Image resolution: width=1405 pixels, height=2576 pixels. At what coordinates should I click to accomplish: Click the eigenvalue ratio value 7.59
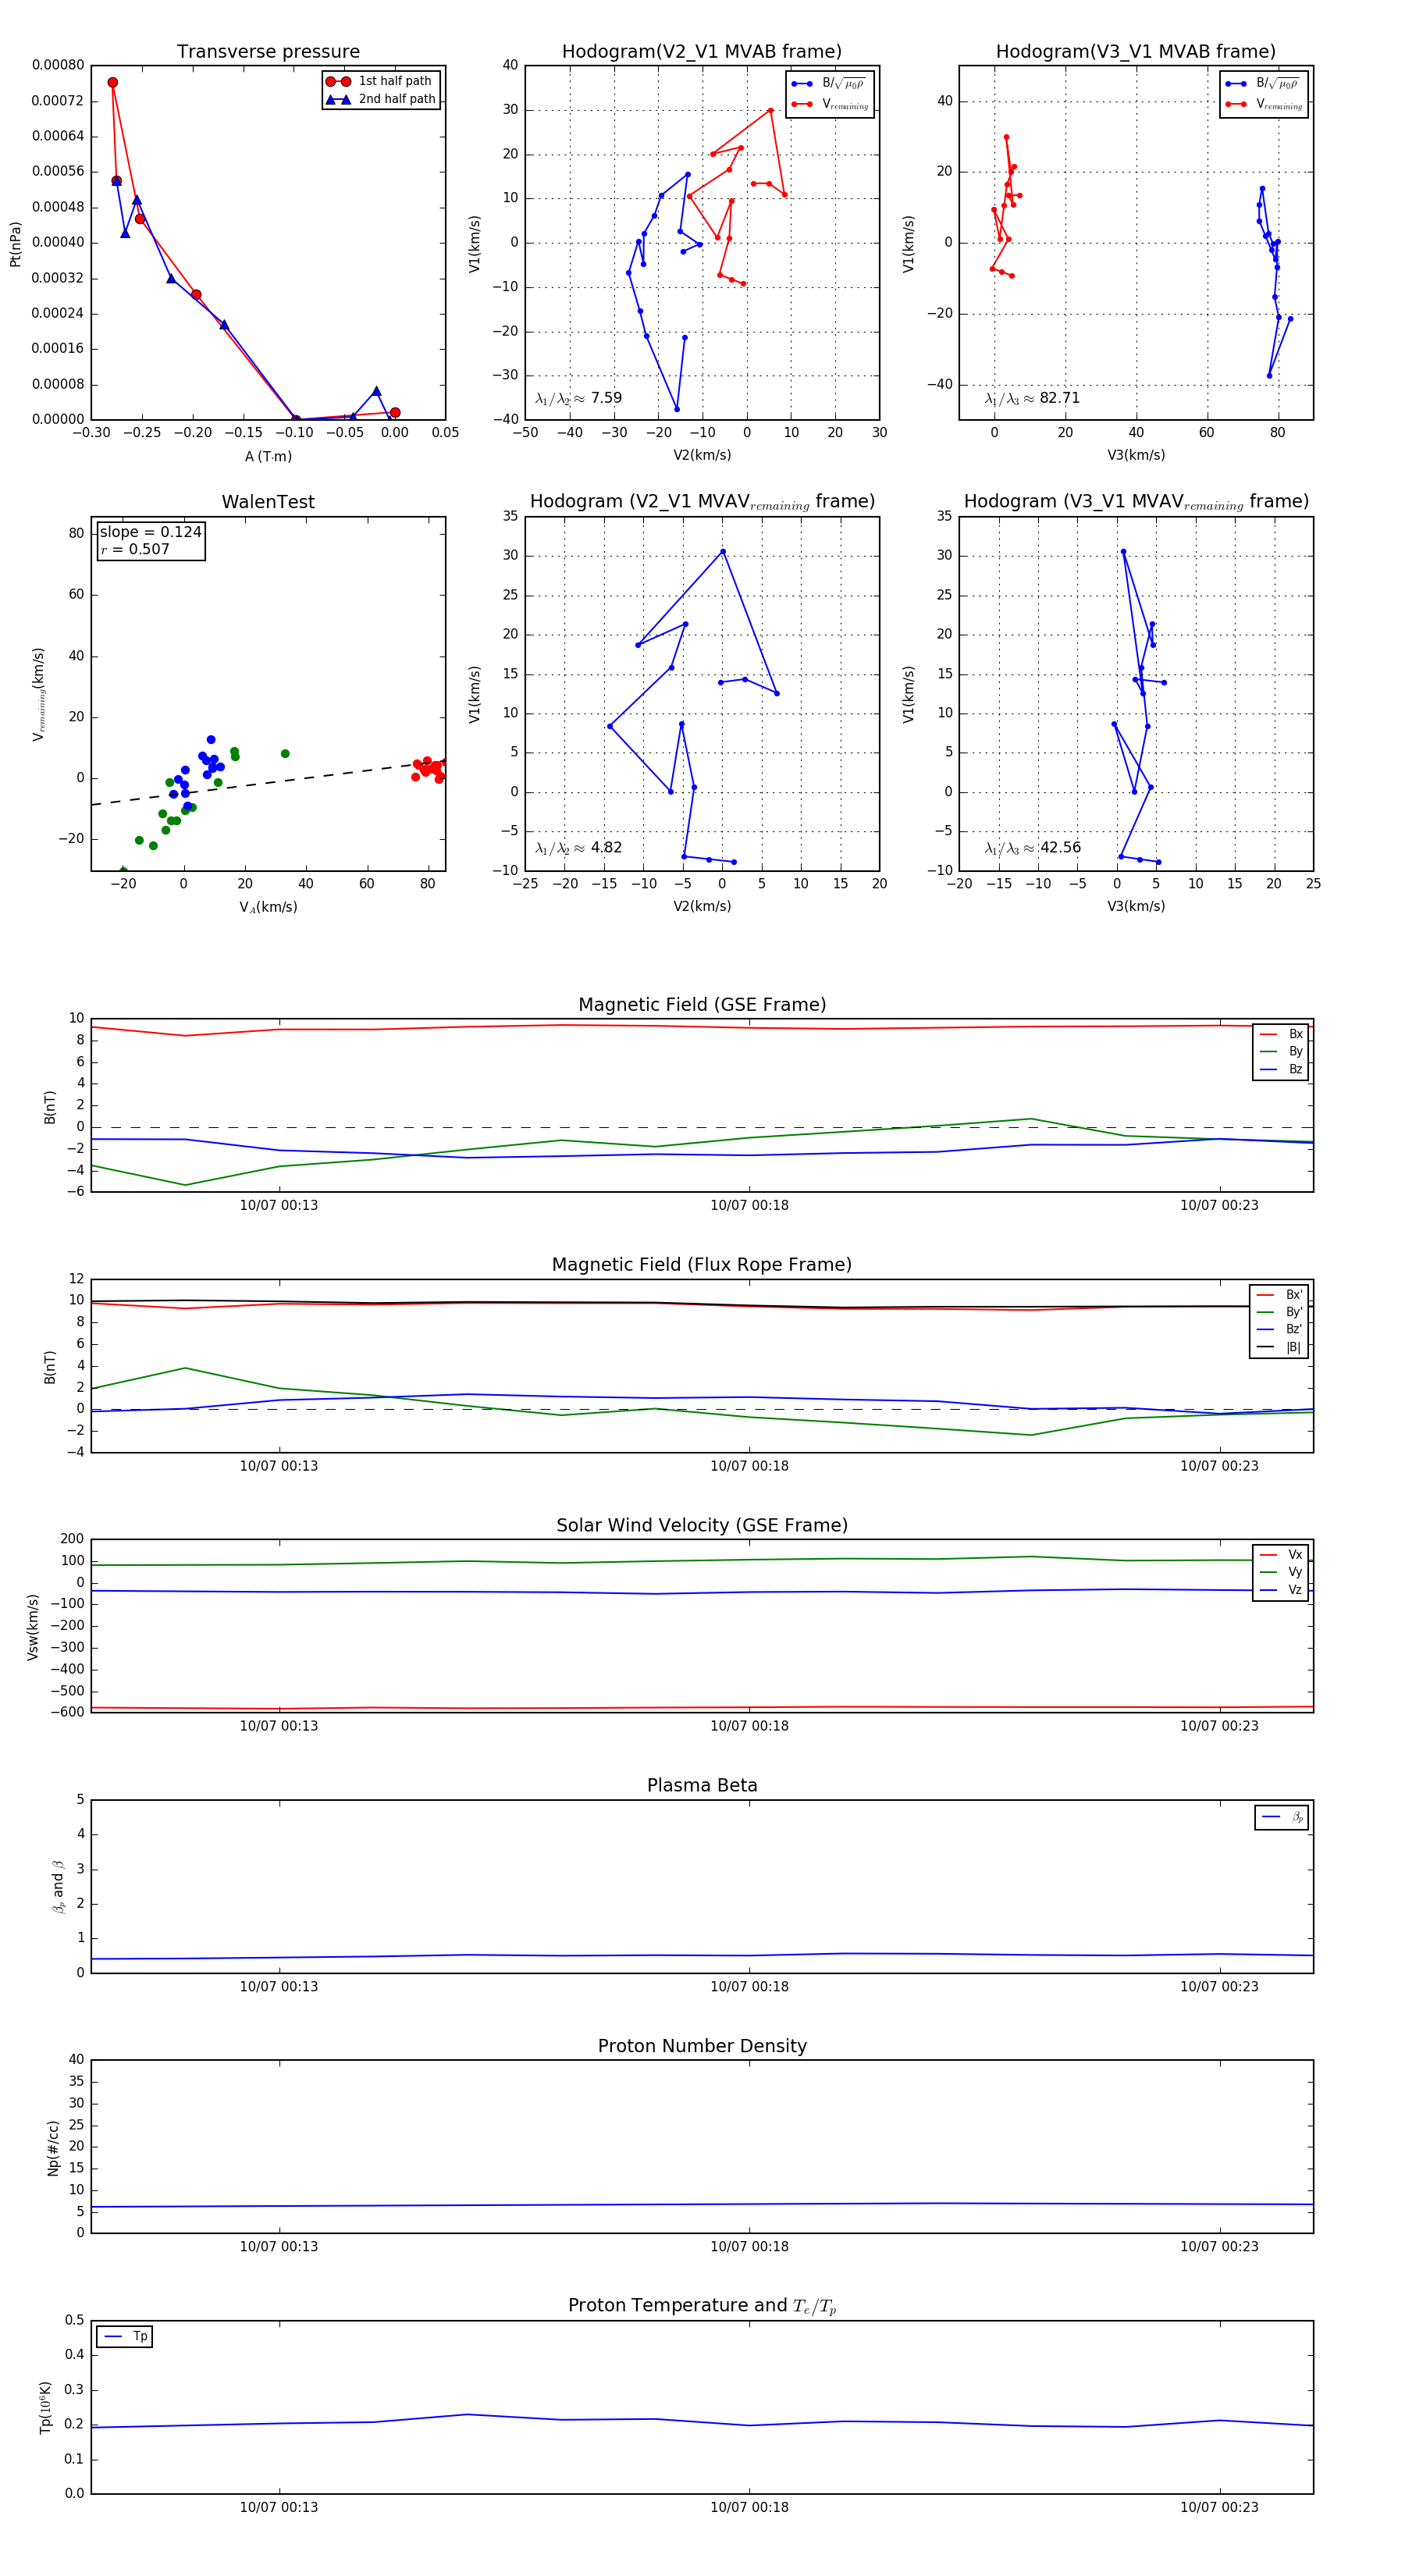tap(606, 398)
